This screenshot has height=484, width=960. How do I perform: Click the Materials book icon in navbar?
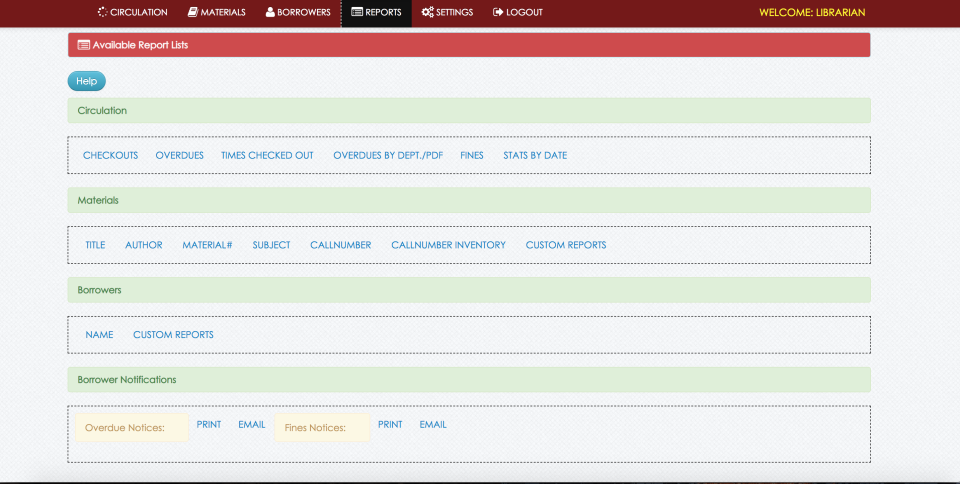(x=193, y=12)
